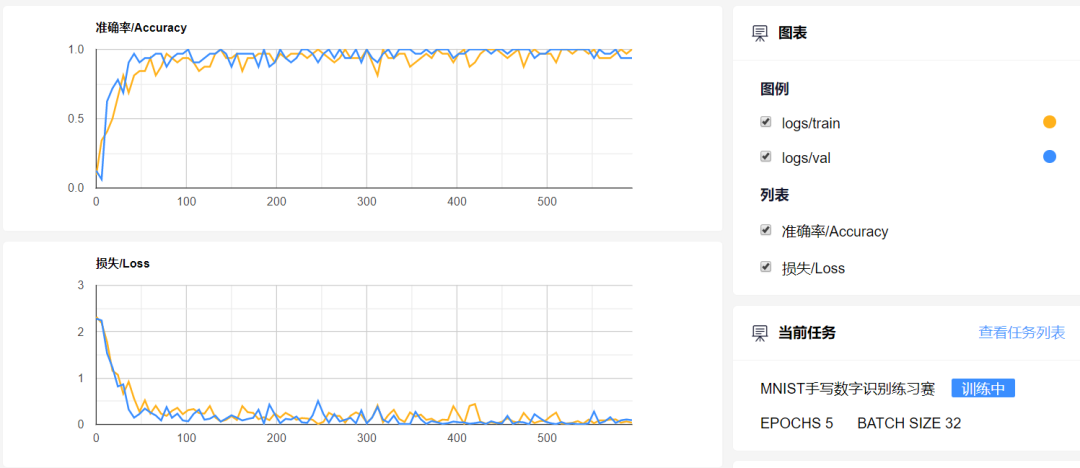This screenshot has height=468, width=1080.
Task: Click the 准确率/Accuracy chart title
Action: coord(141,28)
